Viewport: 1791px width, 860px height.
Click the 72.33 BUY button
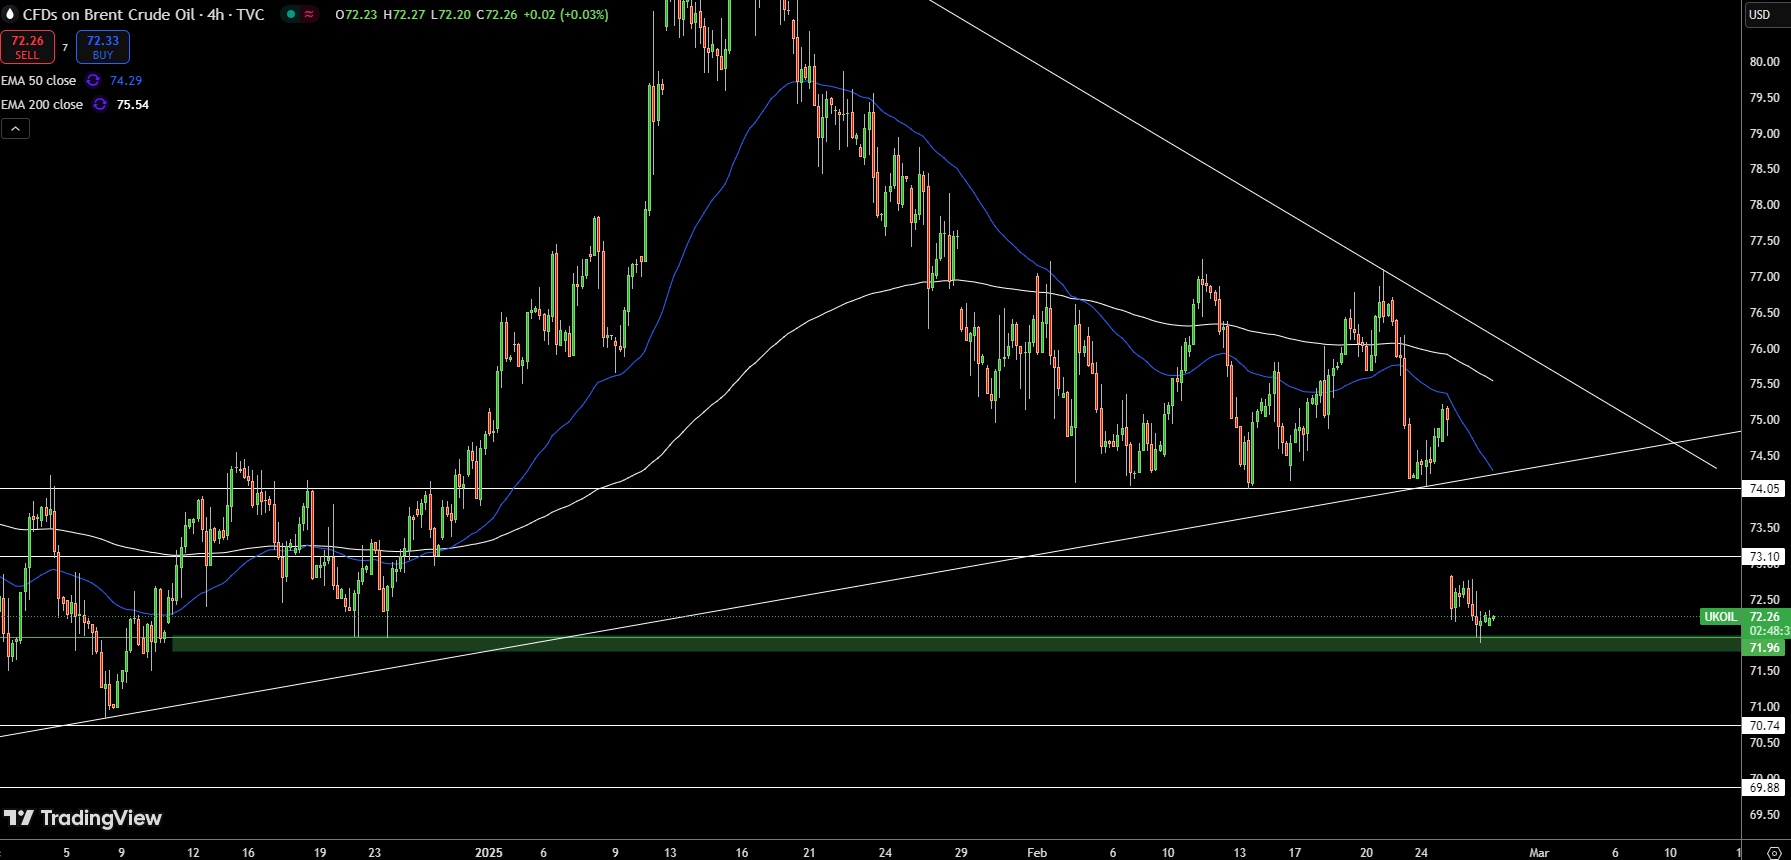point(103,47)
